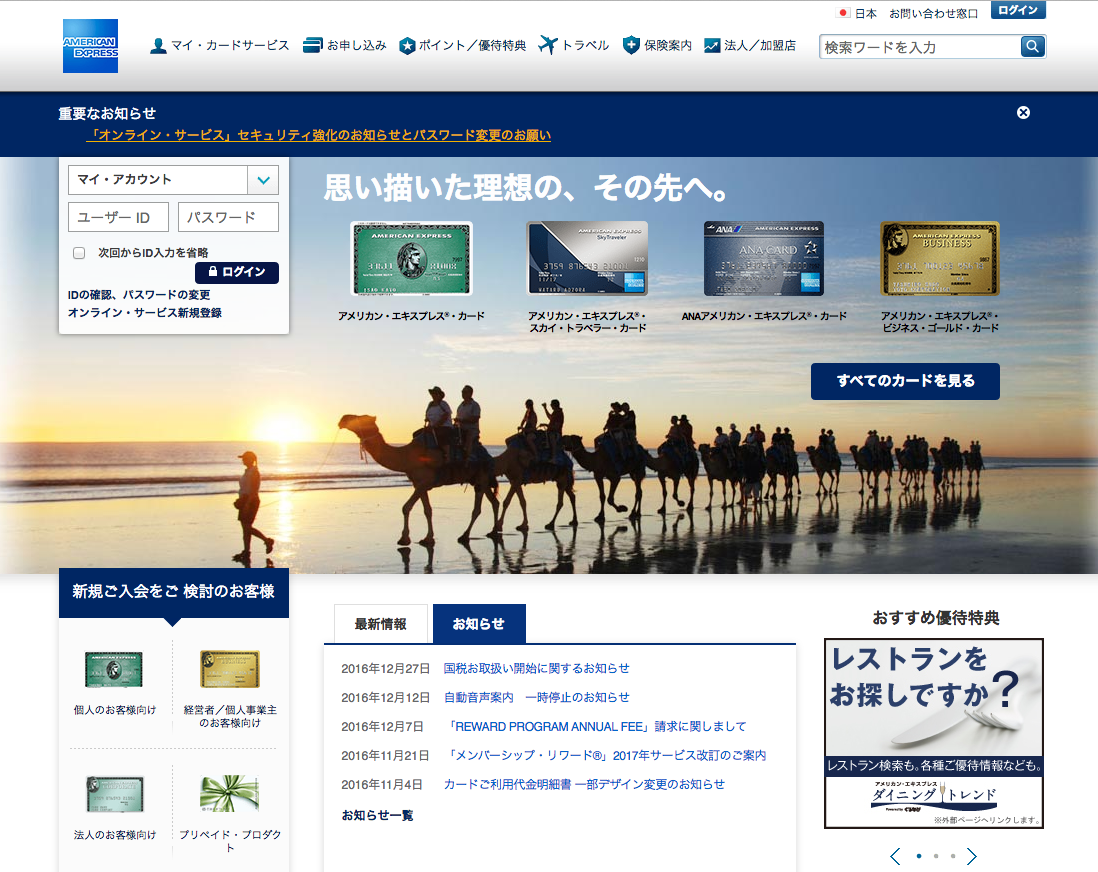Open 国税お取扱い開始に関するお知らせ

pyautogui.click(x=536, y=668)
